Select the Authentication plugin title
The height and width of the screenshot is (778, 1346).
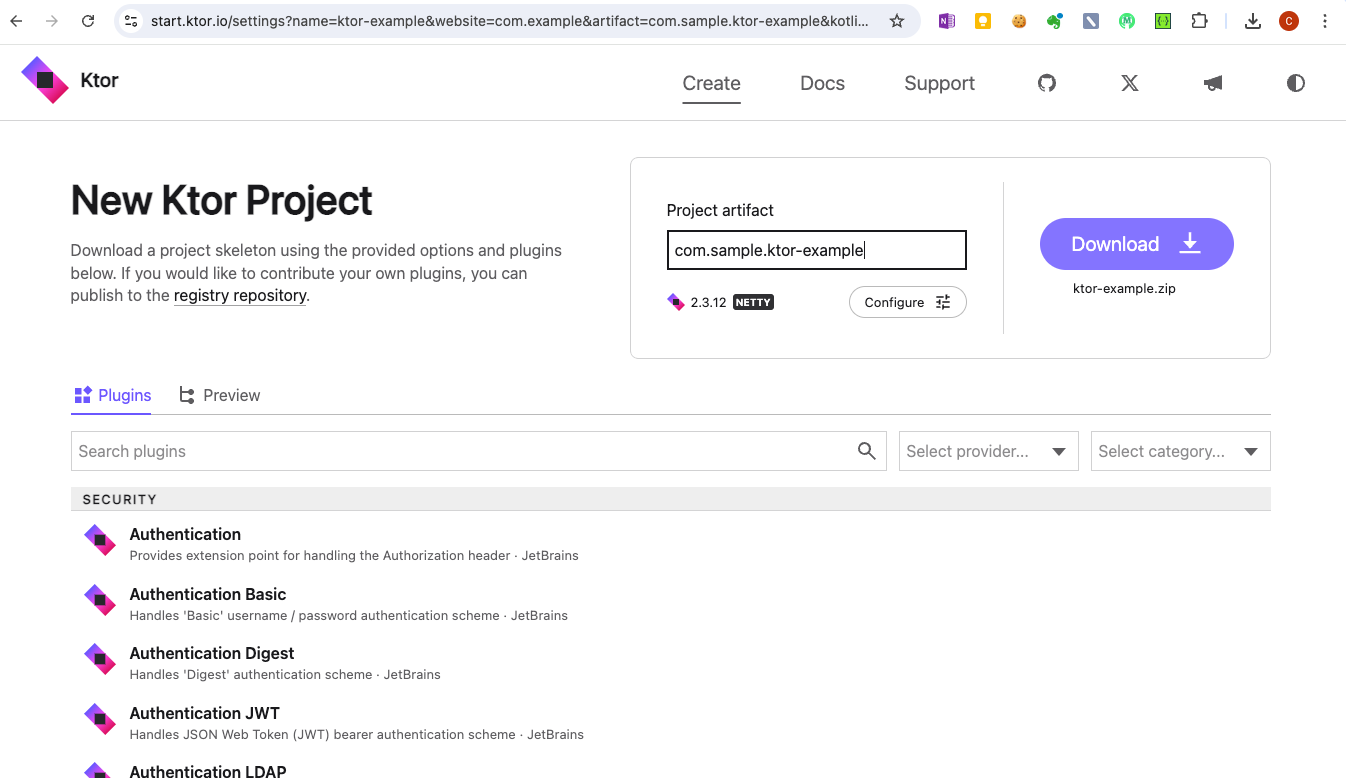click(185, 534)
